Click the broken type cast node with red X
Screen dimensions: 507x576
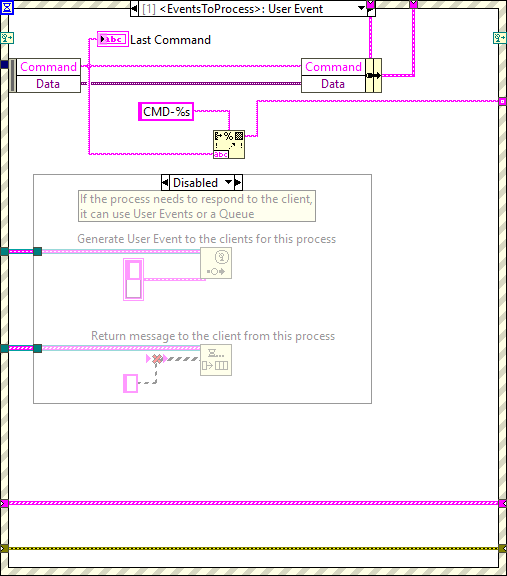coord(157,359)
